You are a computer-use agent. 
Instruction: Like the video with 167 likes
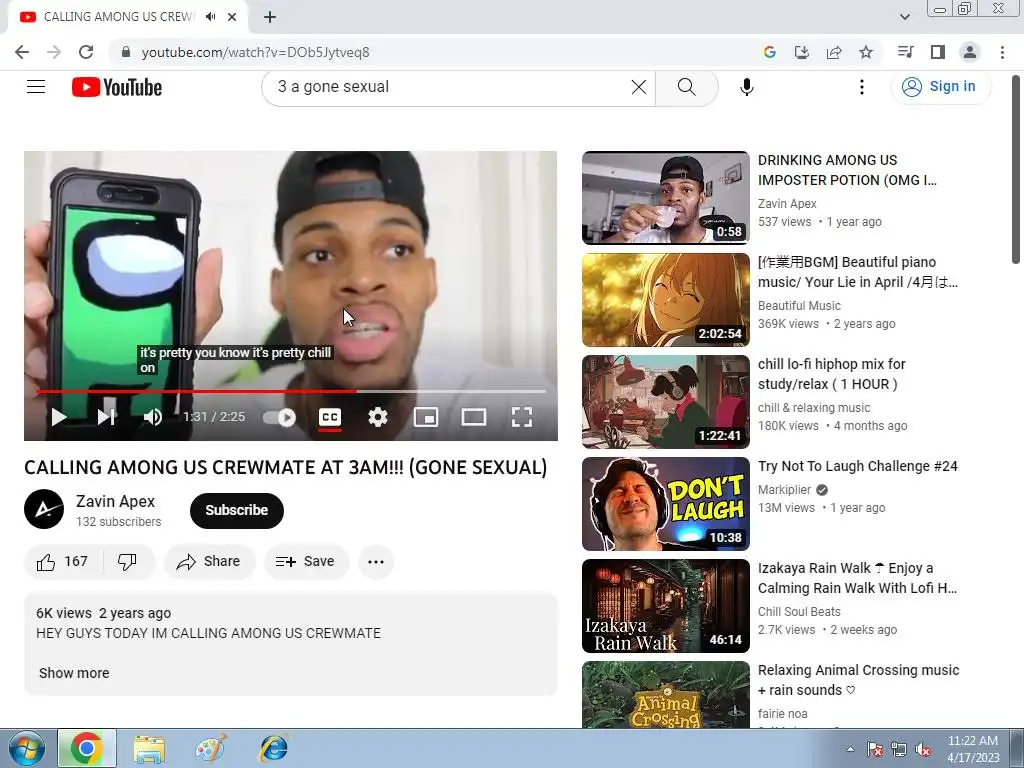point(63,562)
